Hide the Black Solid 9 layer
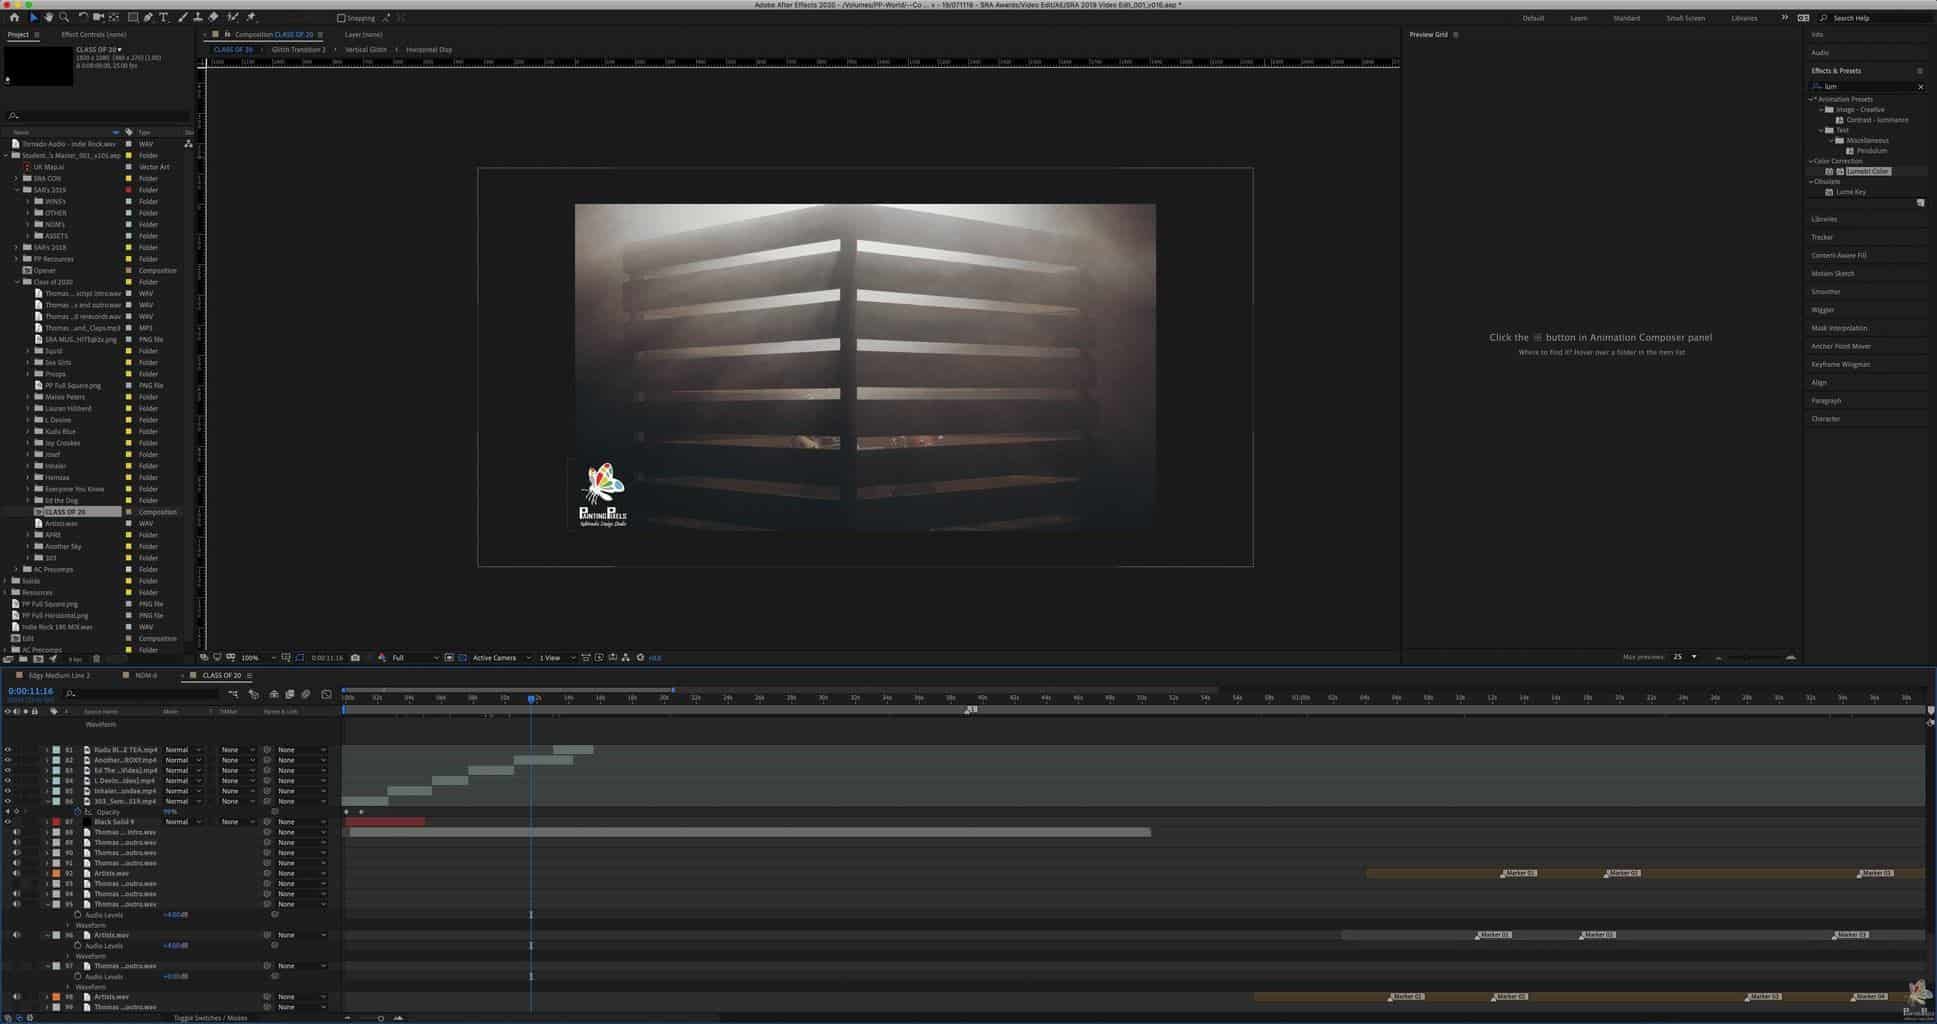This screenshot has height=1024, width=1937. point(7,822)
